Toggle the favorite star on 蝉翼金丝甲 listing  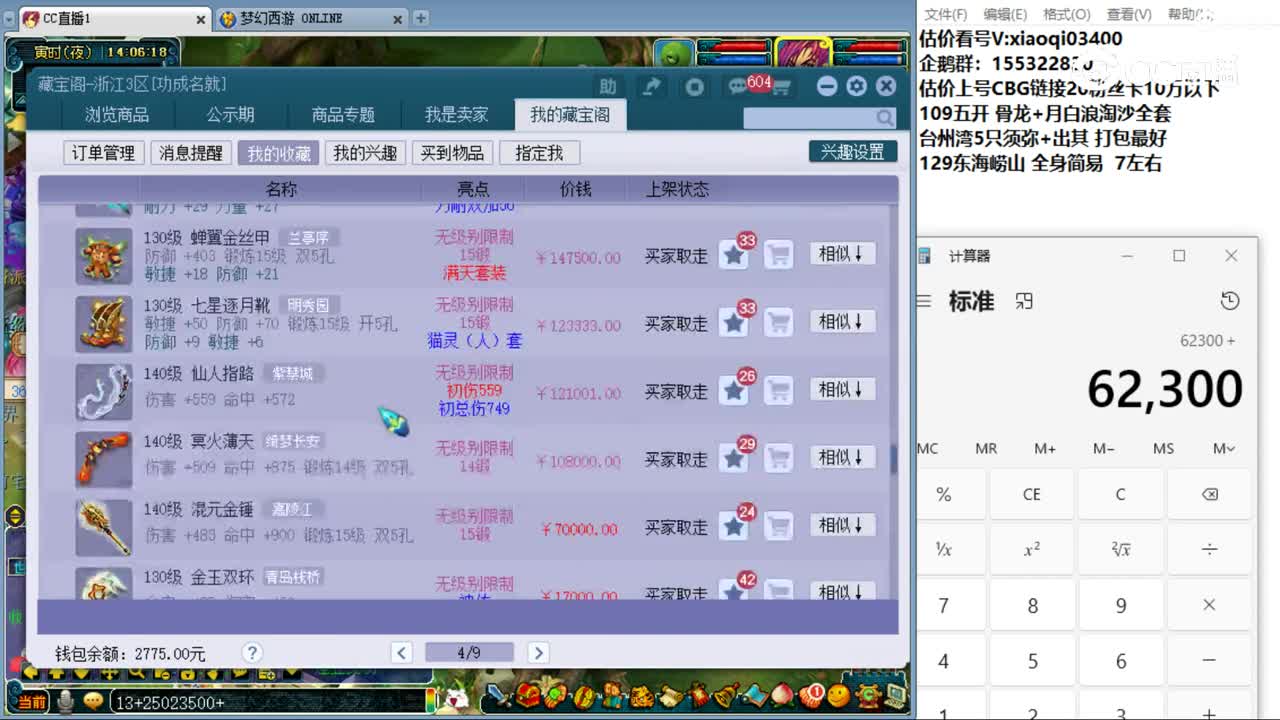tap(735, 254)
